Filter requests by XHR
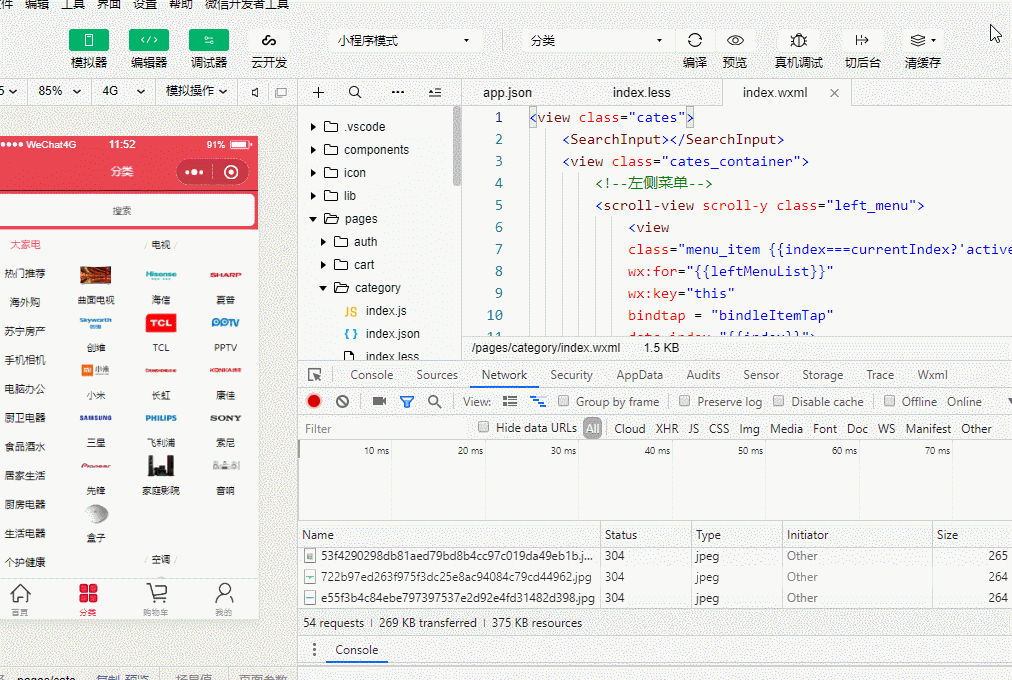Image resolution: width=1012 pixels, height=680 pixels. click(667, 428)
